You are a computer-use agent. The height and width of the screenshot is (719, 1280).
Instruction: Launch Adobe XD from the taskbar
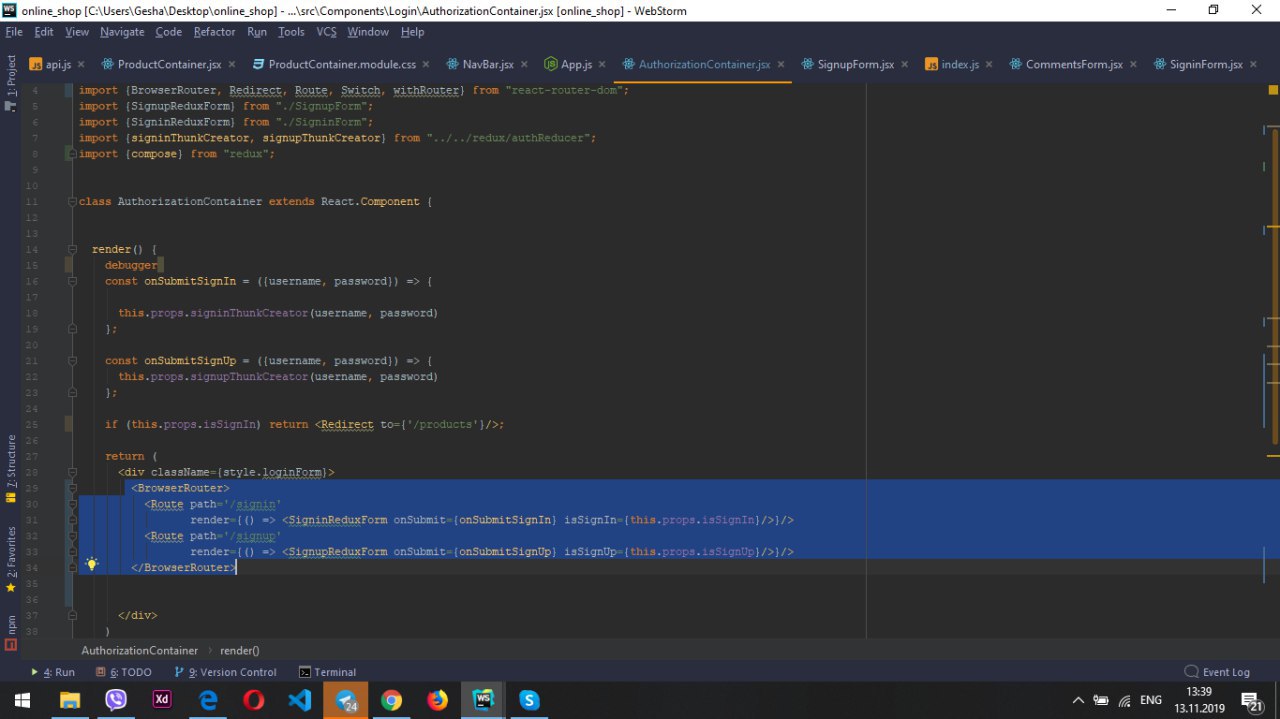[161, 700]
